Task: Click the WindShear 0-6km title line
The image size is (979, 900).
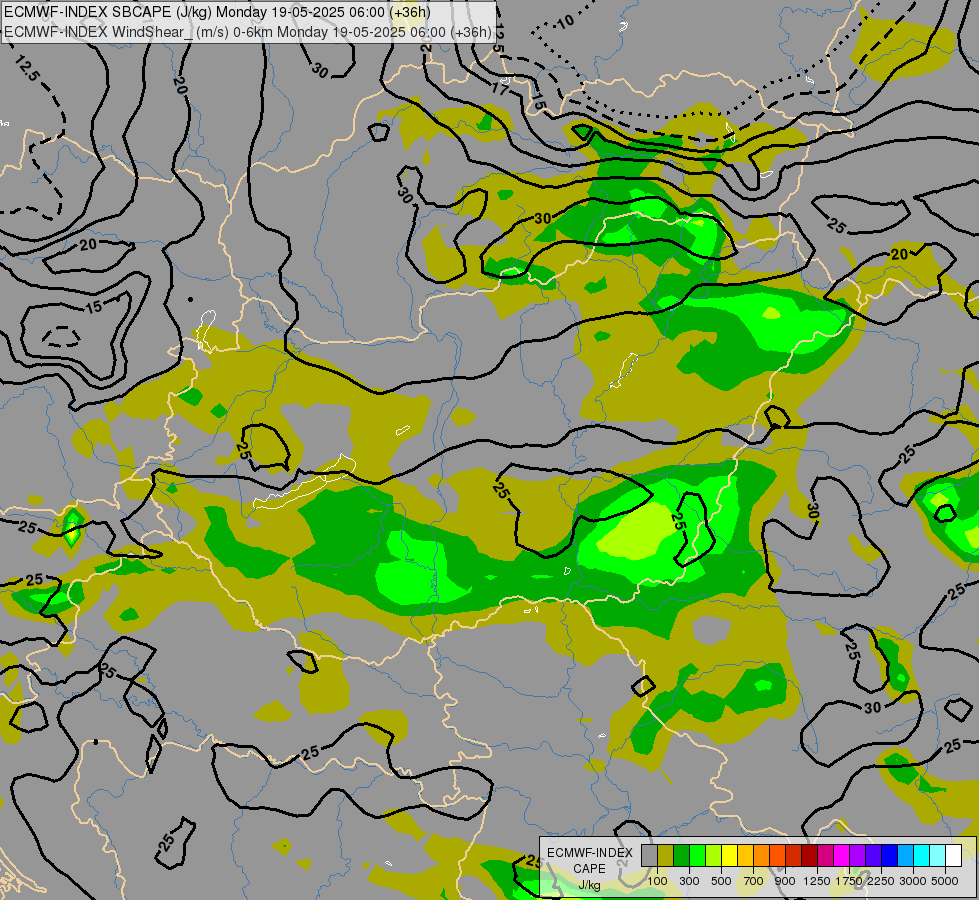Action: point(248,32)
